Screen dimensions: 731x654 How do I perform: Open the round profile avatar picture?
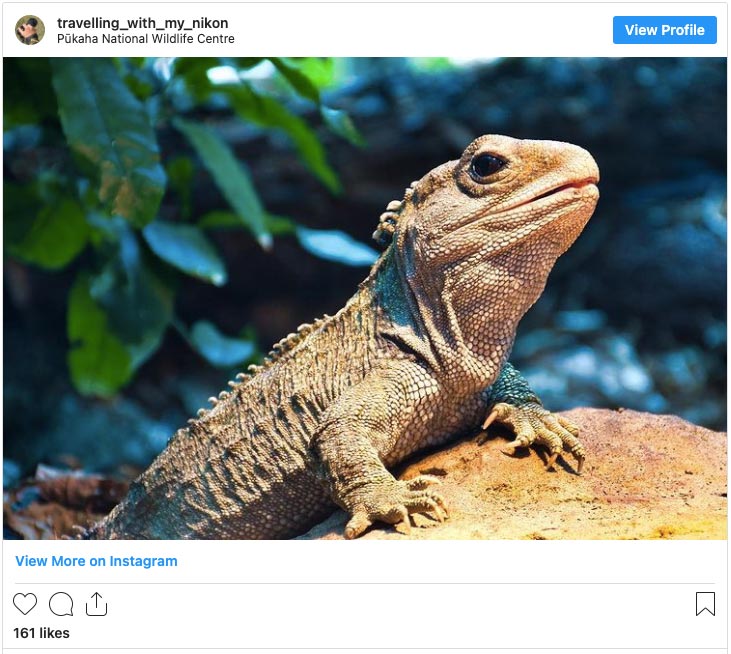pyautogui.click(x=30, y=30)
